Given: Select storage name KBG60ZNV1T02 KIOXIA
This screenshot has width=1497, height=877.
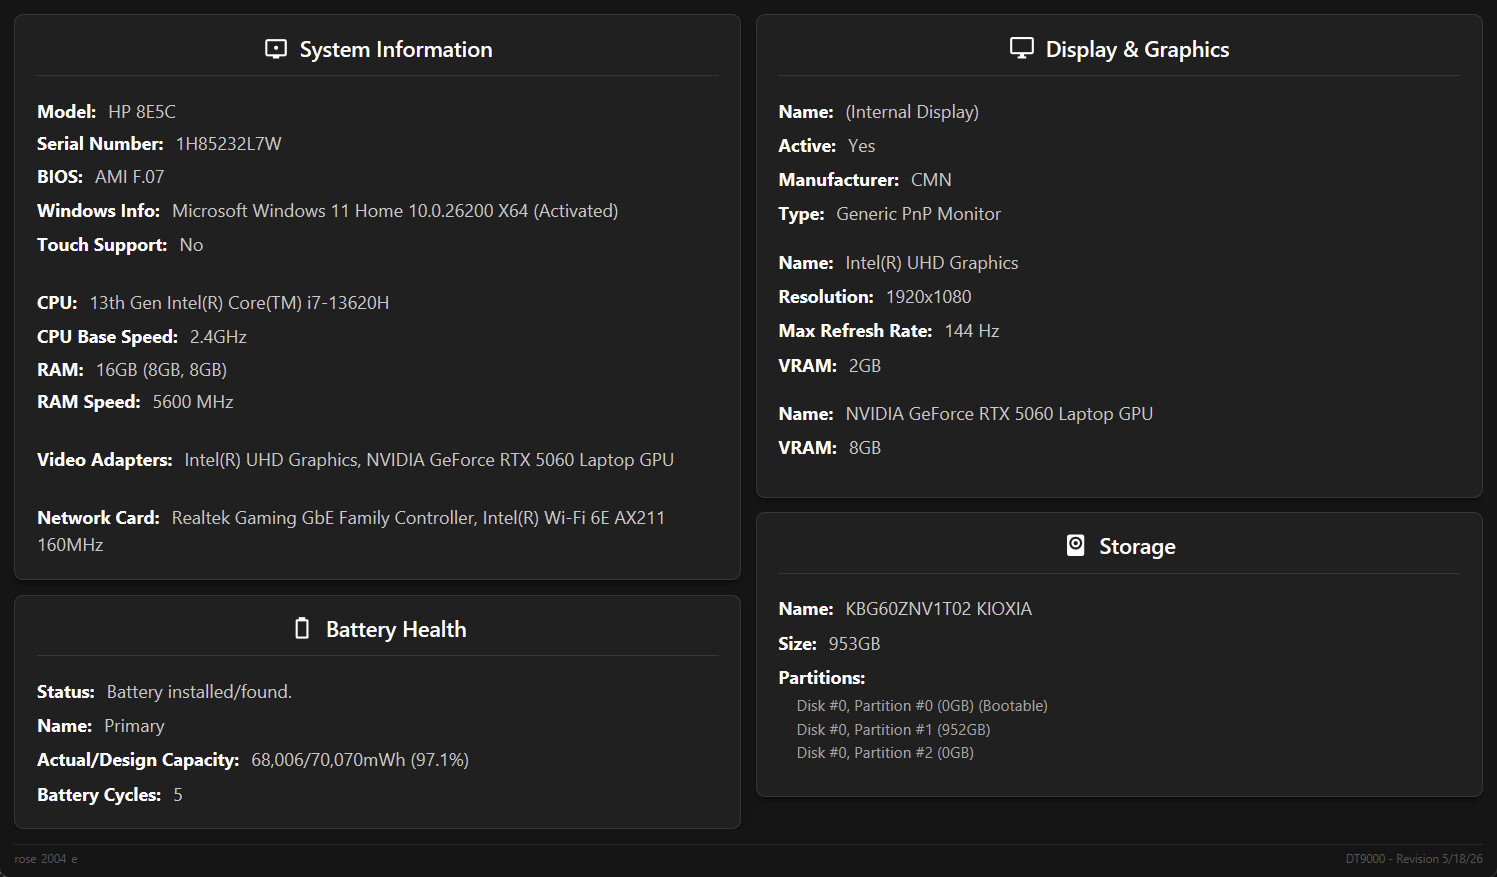Looking at the screenshot, I should click(x=939, y=609).
